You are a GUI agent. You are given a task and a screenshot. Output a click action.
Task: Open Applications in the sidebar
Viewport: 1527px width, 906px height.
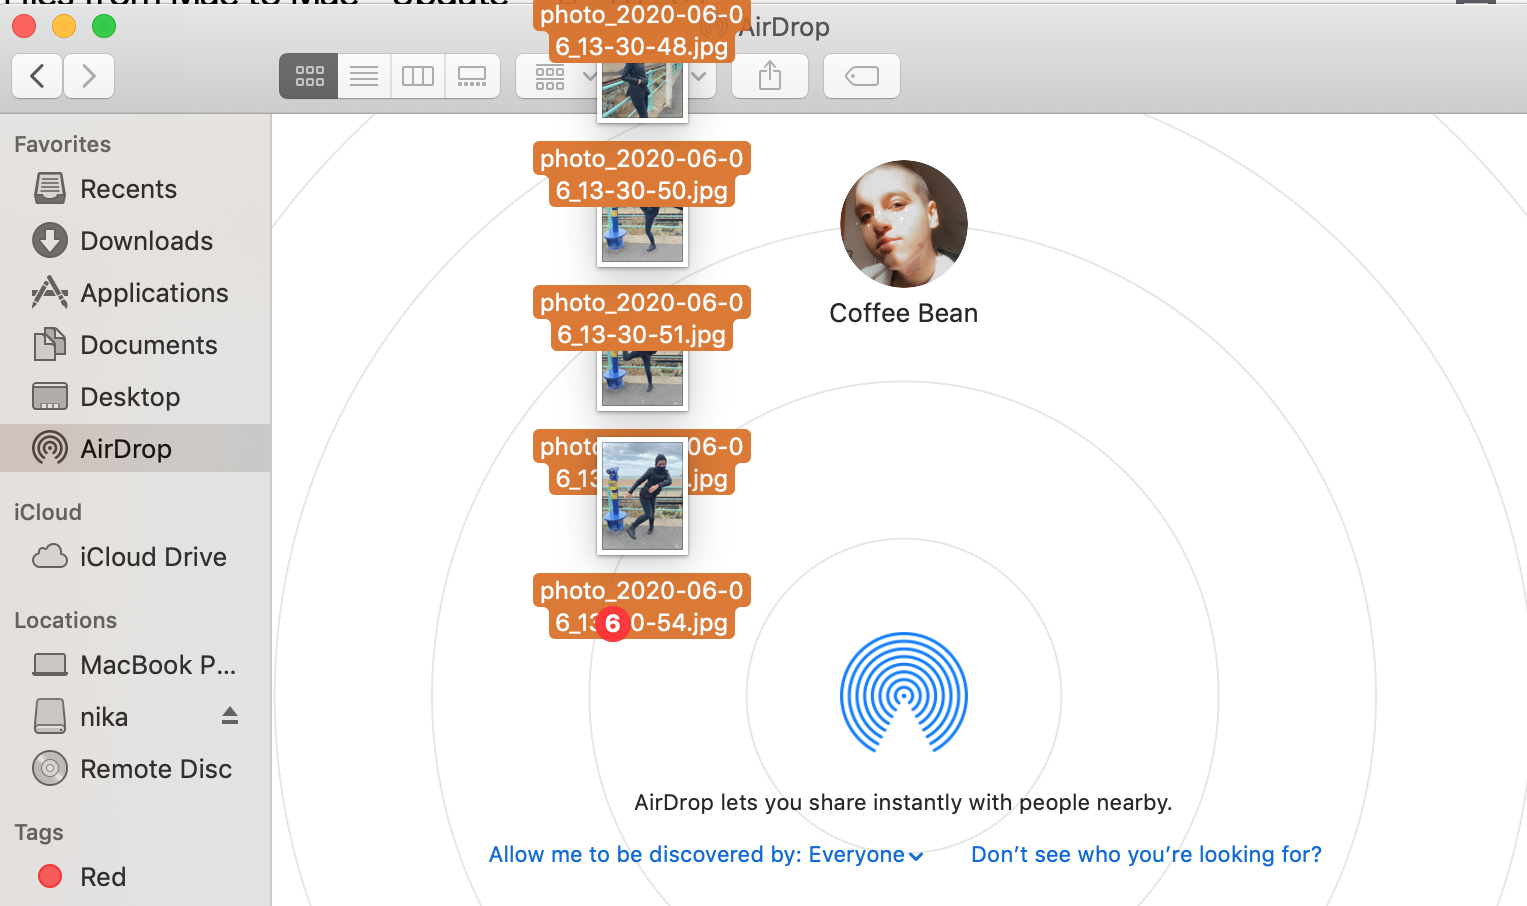[x=135, y=293]
